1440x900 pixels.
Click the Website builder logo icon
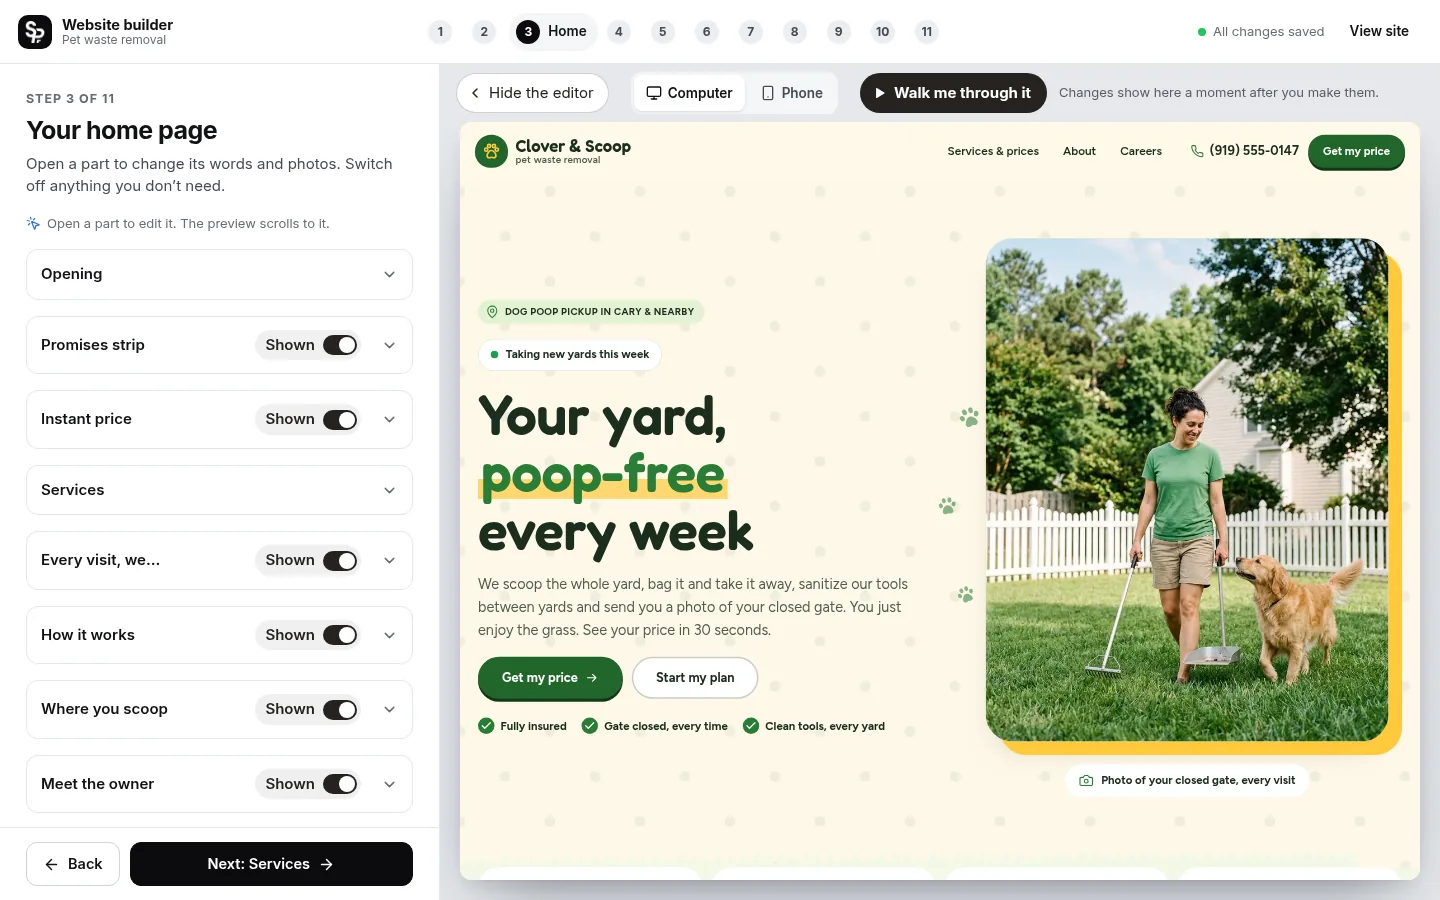pyautogui.click(x=35, y=32)
